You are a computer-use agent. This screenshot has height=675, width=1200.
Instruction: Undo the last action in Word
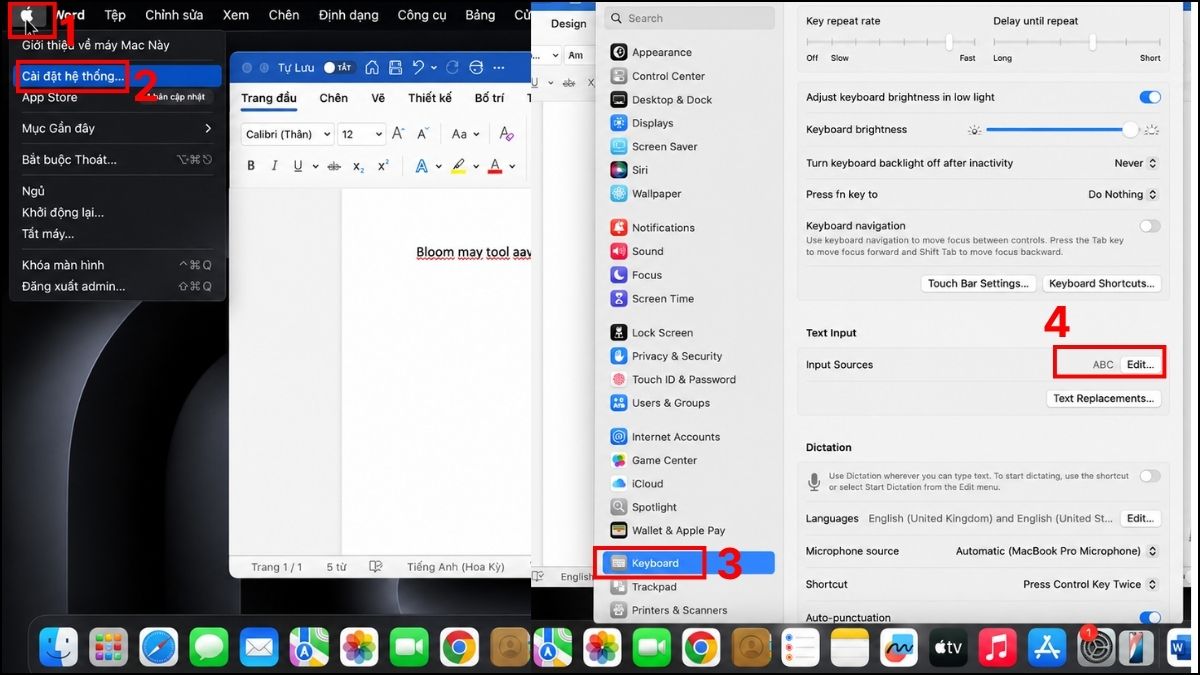tap(419, 67)
